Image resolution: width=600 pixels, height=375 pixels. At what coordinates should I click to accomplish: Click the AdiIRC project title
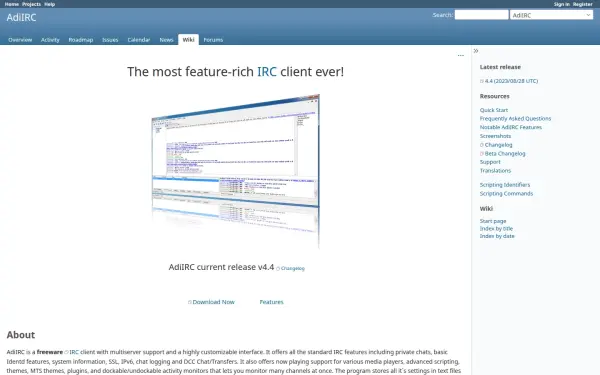click(x=21, y=18)
